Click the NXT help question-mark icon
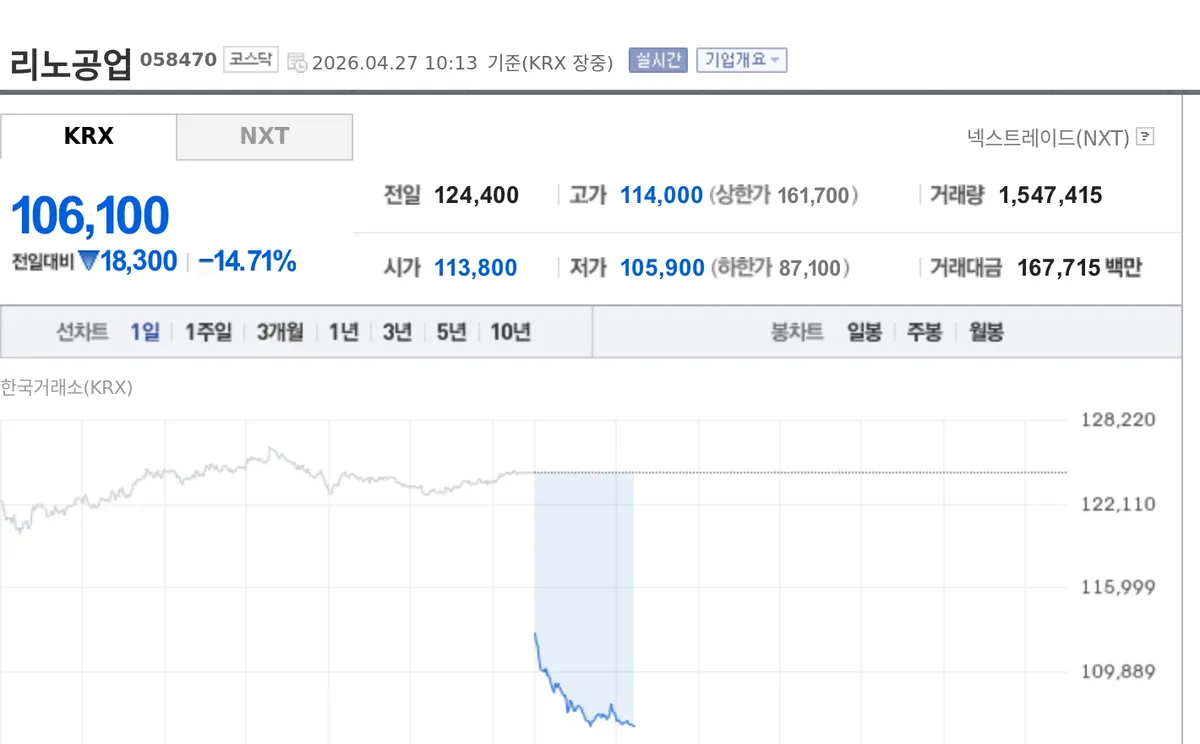 1145,137
